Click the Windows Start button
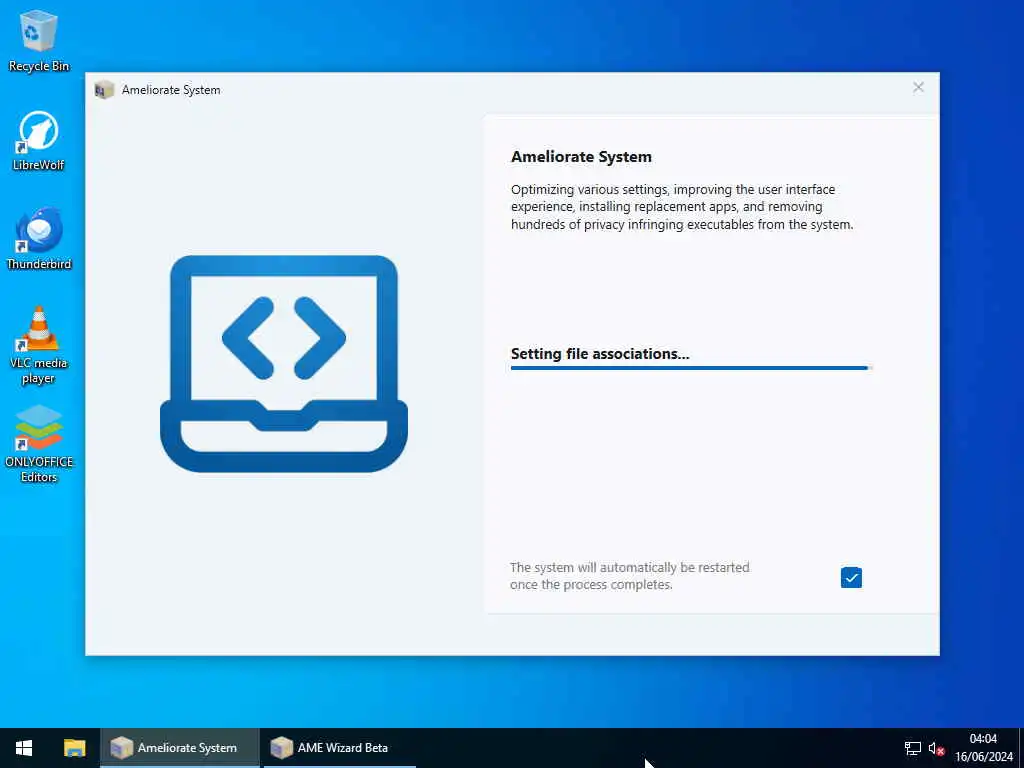 (24, 748)
